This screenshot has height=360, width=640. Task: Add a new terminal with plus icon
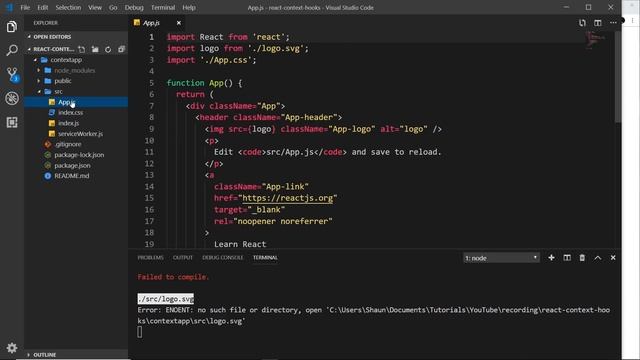click(551, 258)
